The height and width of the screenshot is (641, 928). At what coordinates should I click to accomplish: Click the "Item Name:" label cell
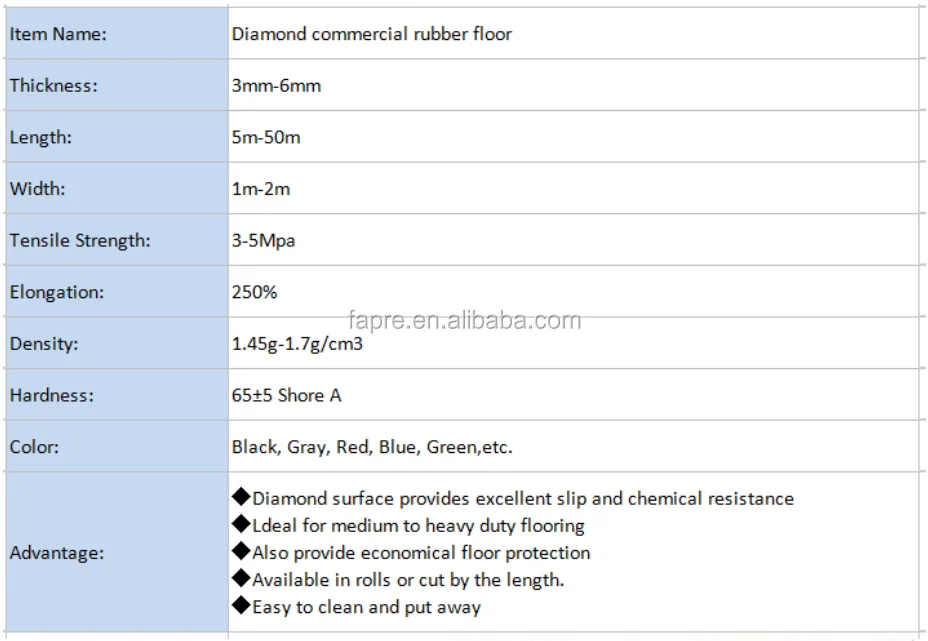(58, 34)
